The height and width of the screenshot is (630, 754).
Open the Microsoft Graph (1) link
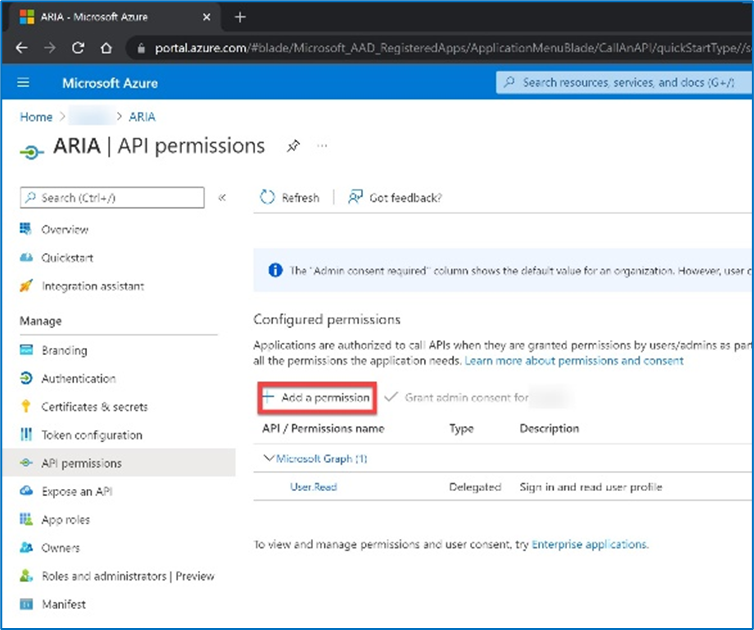tap(321, 458)
